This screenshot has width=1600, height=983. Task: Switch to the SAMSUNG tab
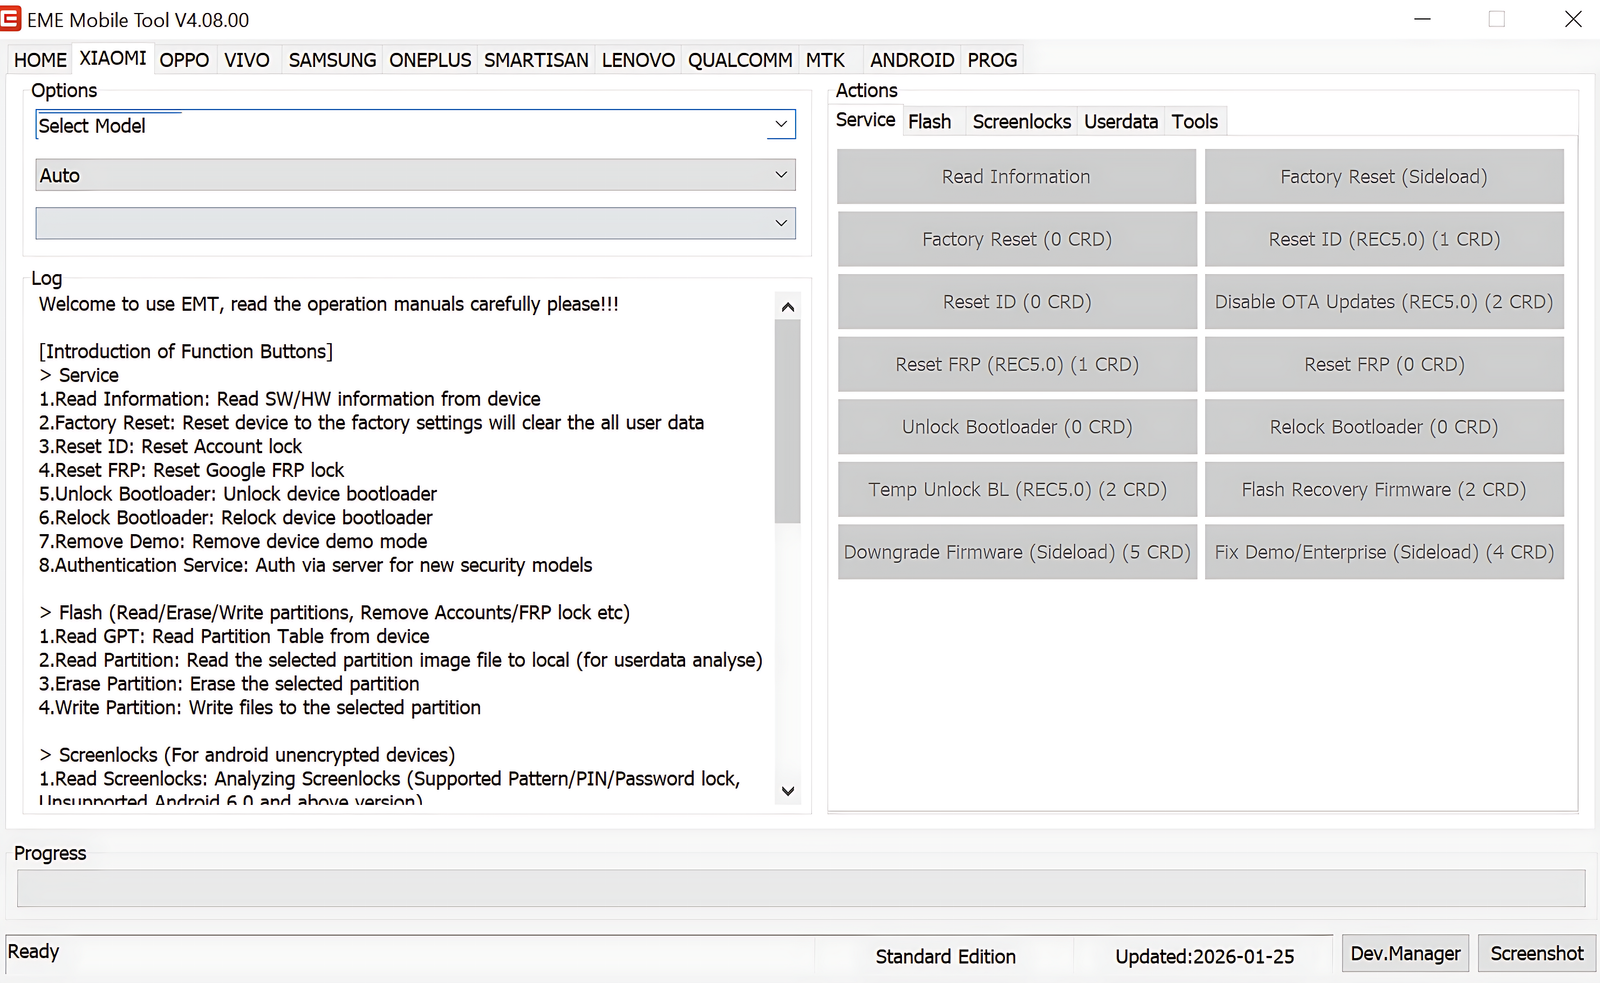(x=331, y=59)
